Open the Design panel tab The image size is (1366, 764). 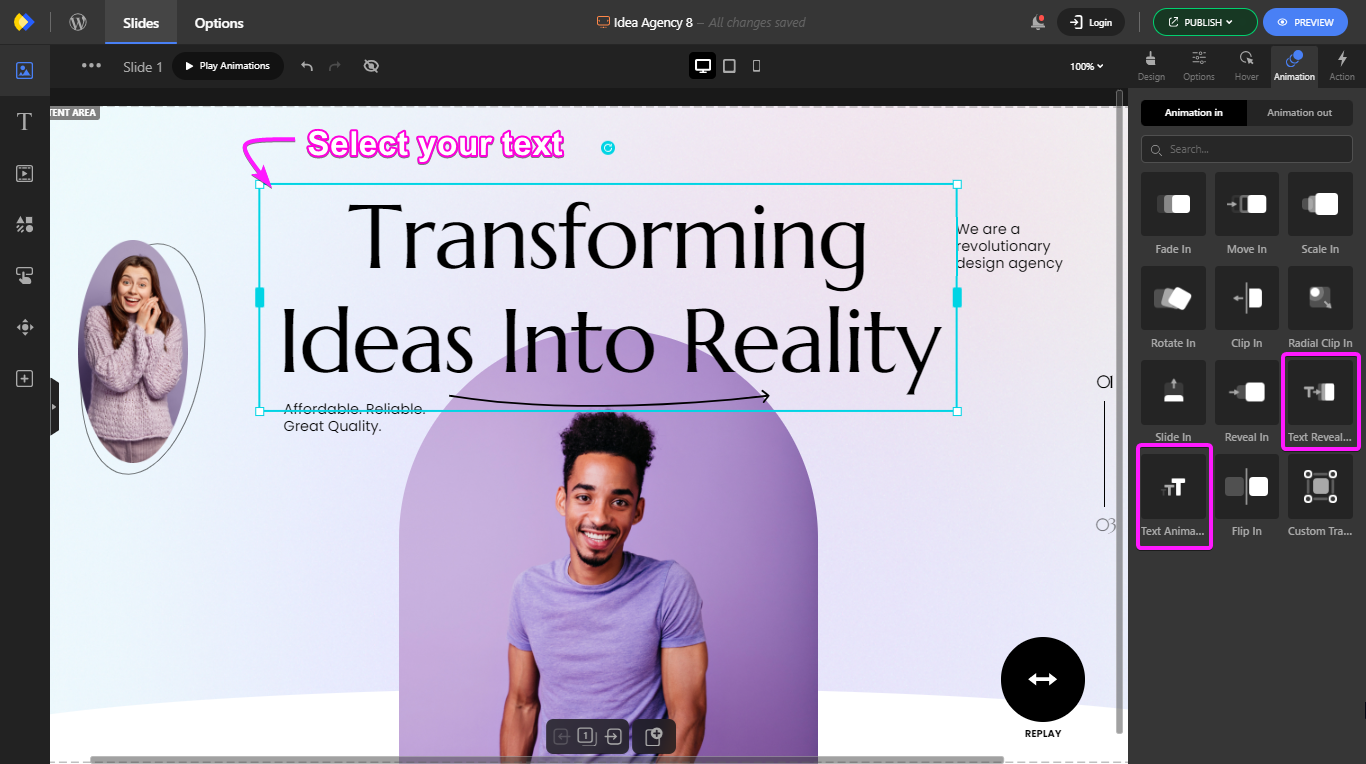[x=1151, y=66]
